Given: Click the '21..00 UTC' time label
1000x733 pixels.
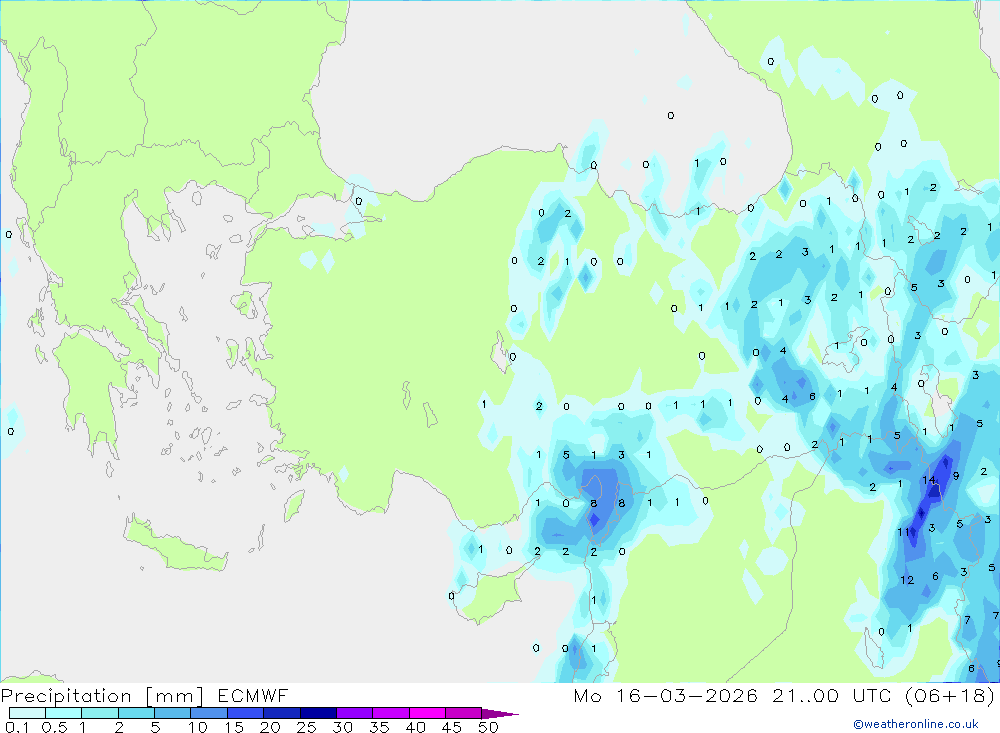Looking at the screenshot, I should click(x=832, y=695).
